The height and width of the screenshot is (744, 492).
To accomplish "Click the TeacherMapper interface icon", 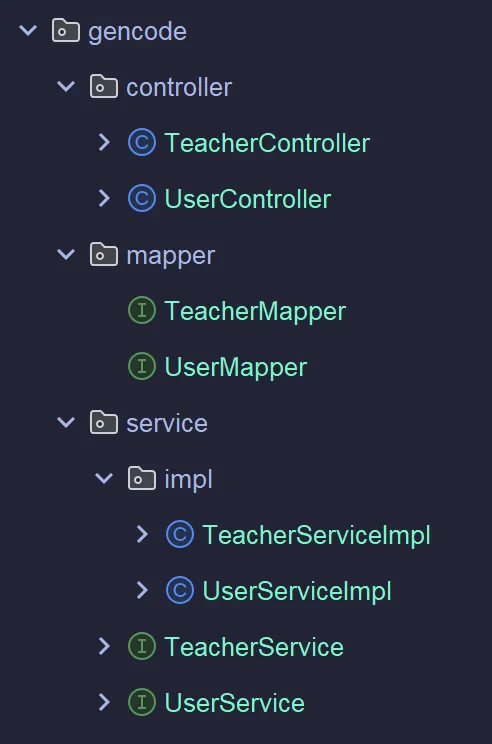I will click(142, 310).
